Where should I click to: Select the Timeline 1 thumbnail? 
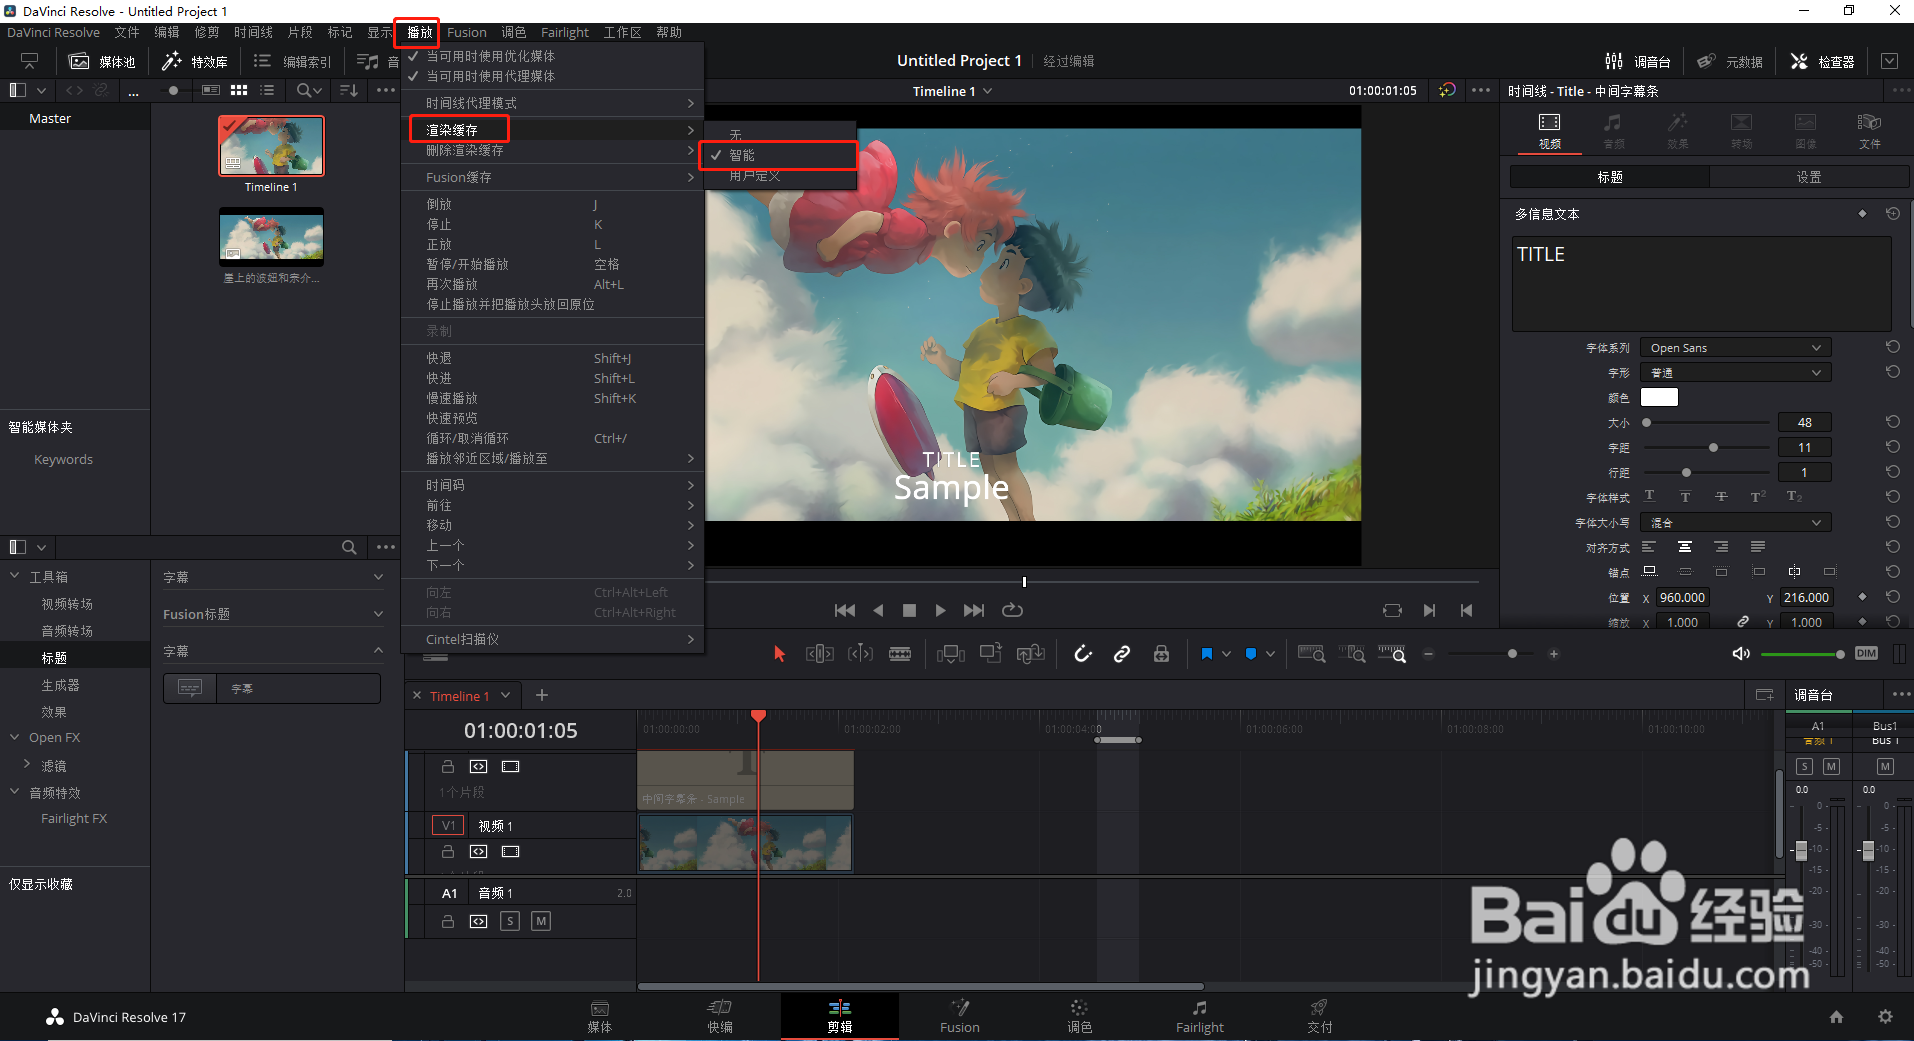[271, 146]
